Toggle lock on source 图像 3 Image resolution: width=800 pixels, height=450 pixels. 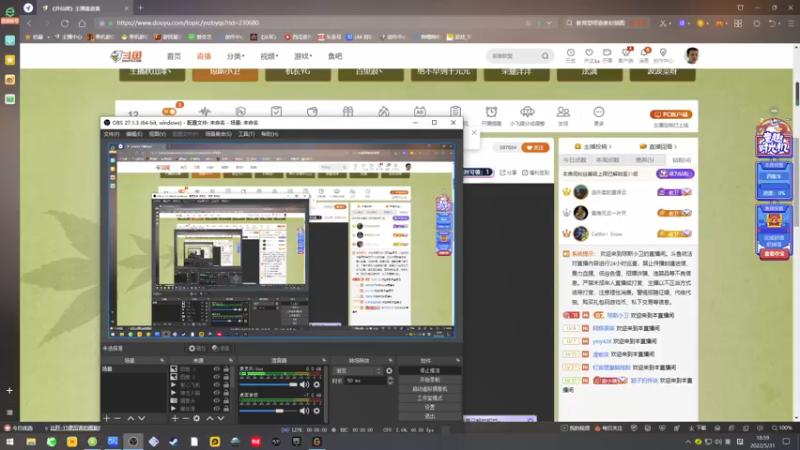pos(226,369)
